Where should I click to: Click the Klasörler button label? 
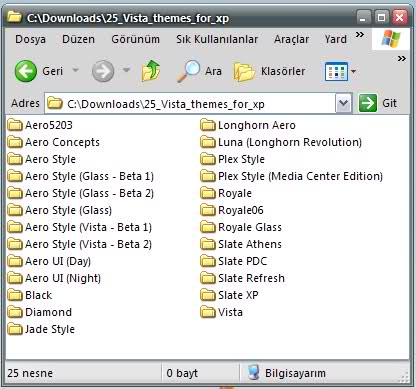(283, 71)
